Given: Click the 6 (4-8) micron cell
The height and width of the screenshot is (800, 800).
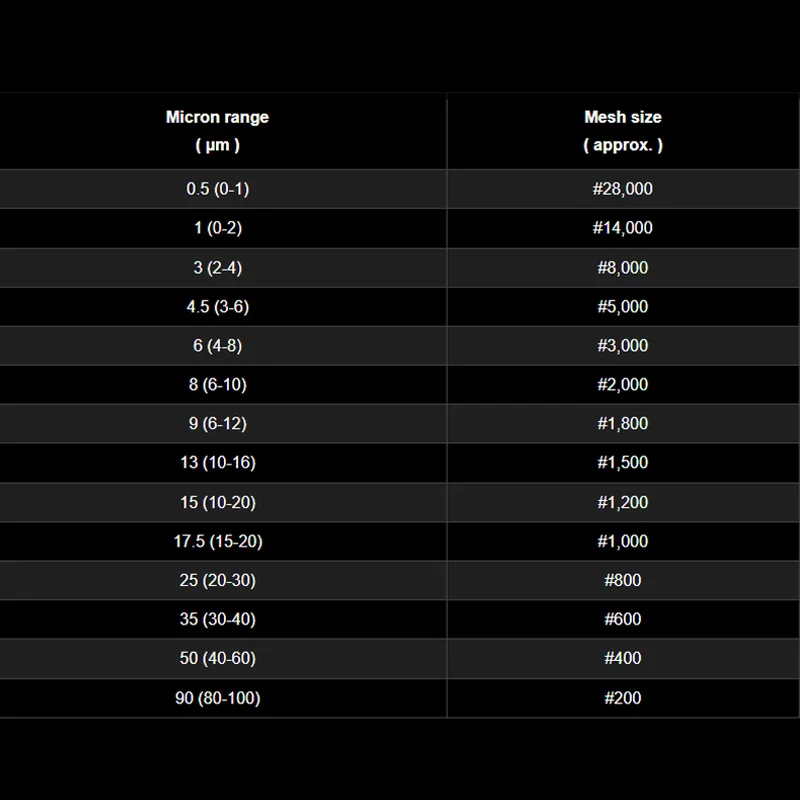Looking at the screenshot, I should [x=217, y=346].
